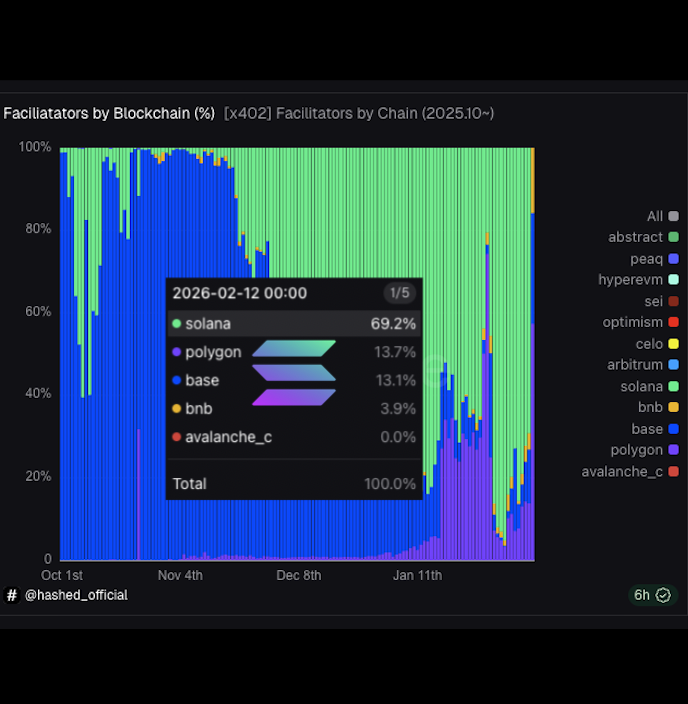Screen dimensions: 688x704
Task: Toggle the peaq legend swatch
Action: click(x=673, y=259)
